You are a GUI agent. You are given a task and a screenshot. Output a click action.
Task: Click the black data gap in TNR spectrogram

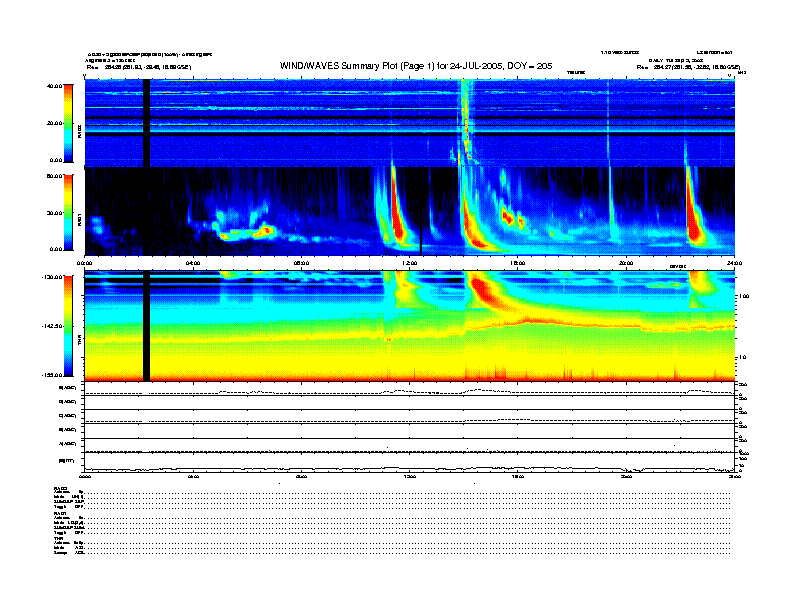coord(146,326)
